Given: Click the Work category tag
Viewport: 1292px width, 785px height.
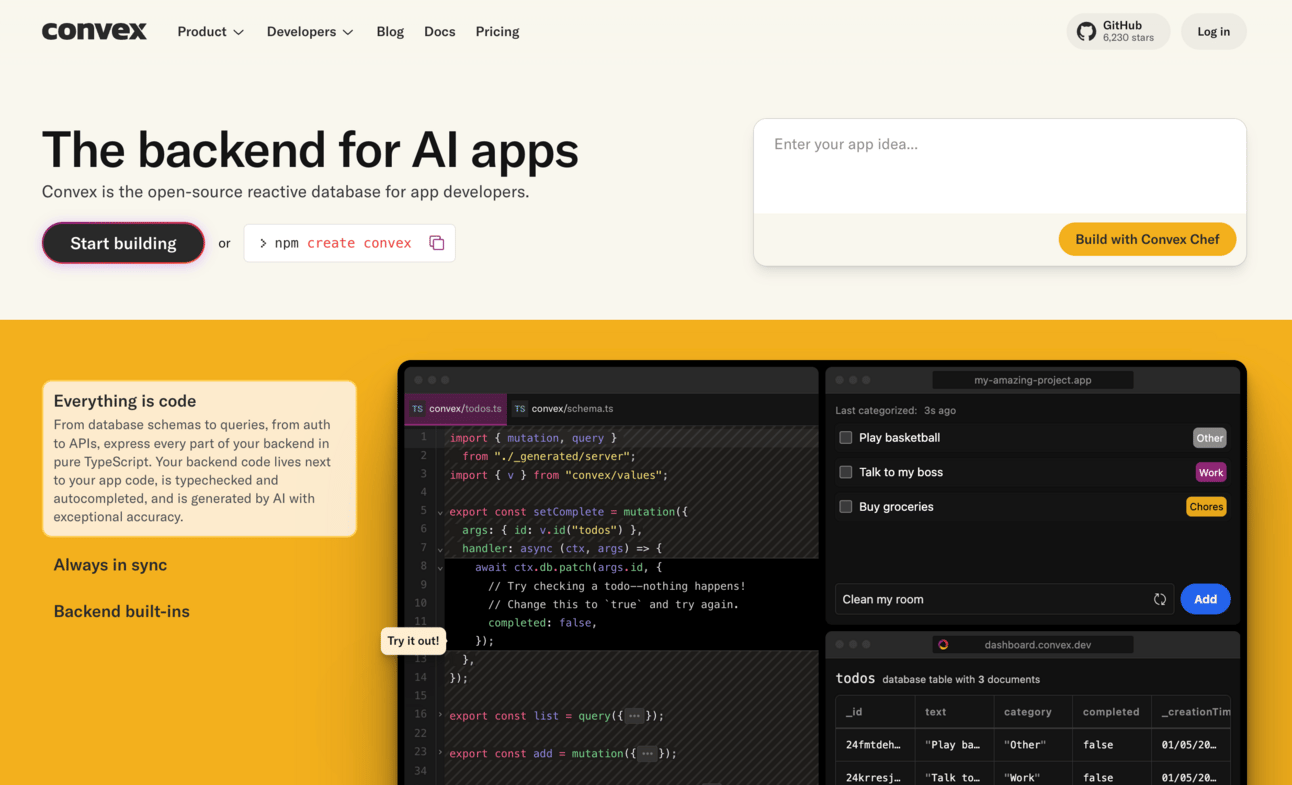Looking at the screenshot, I should point(1211,472).
